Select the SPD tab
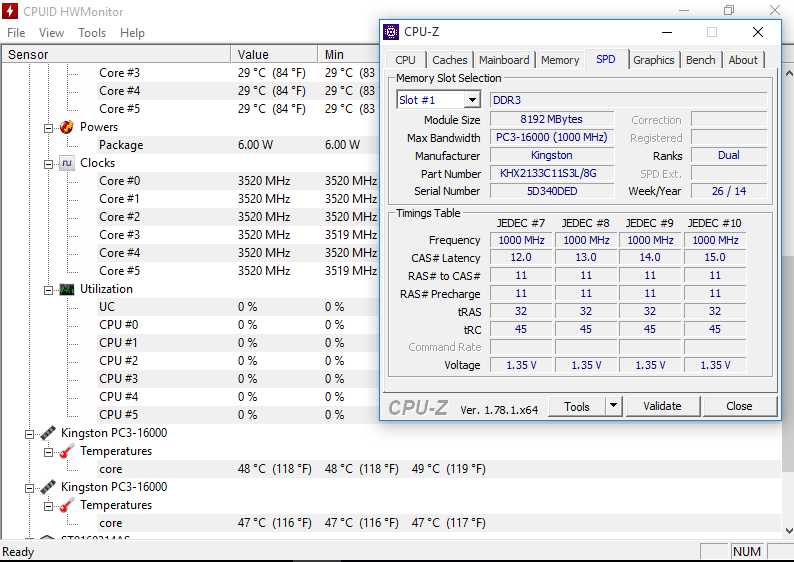794x562 pixels. [x=606, y=59]
